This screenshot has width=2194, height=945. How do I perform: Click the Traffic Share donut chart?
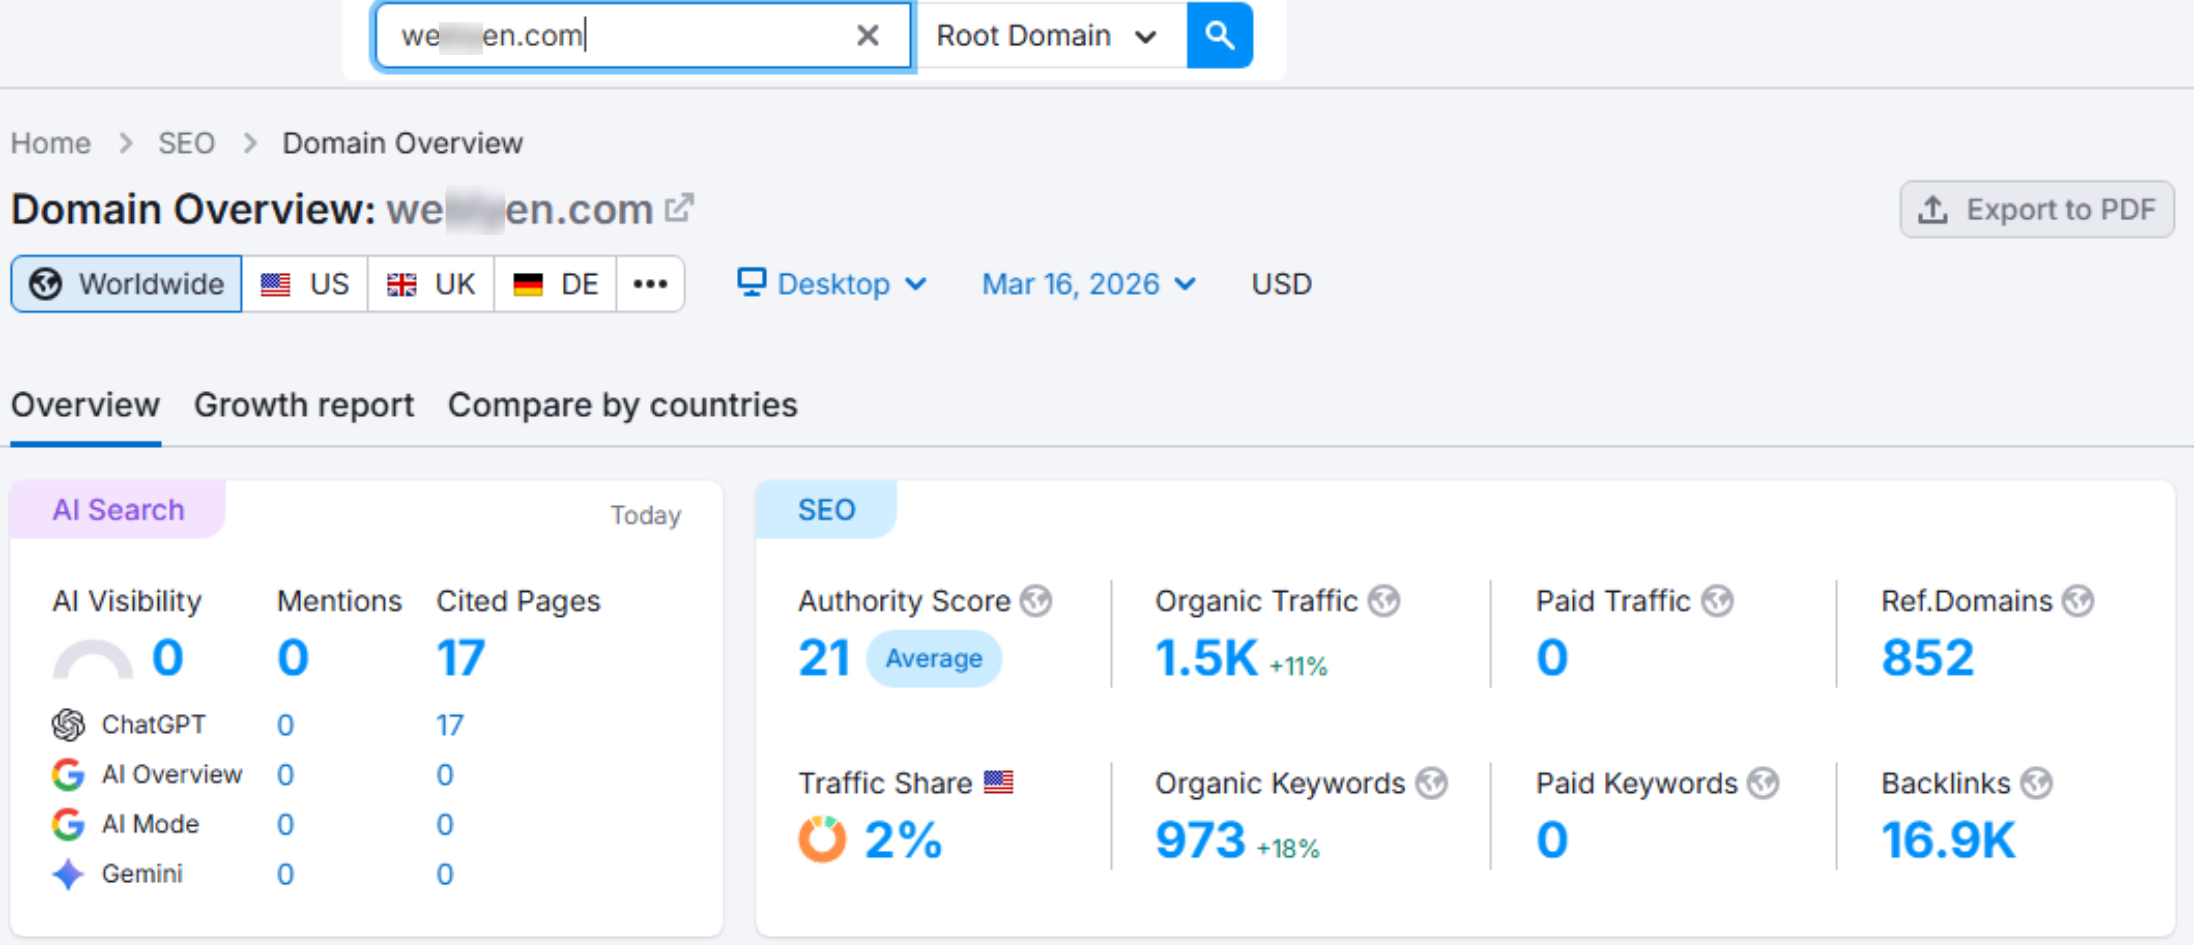820,838
